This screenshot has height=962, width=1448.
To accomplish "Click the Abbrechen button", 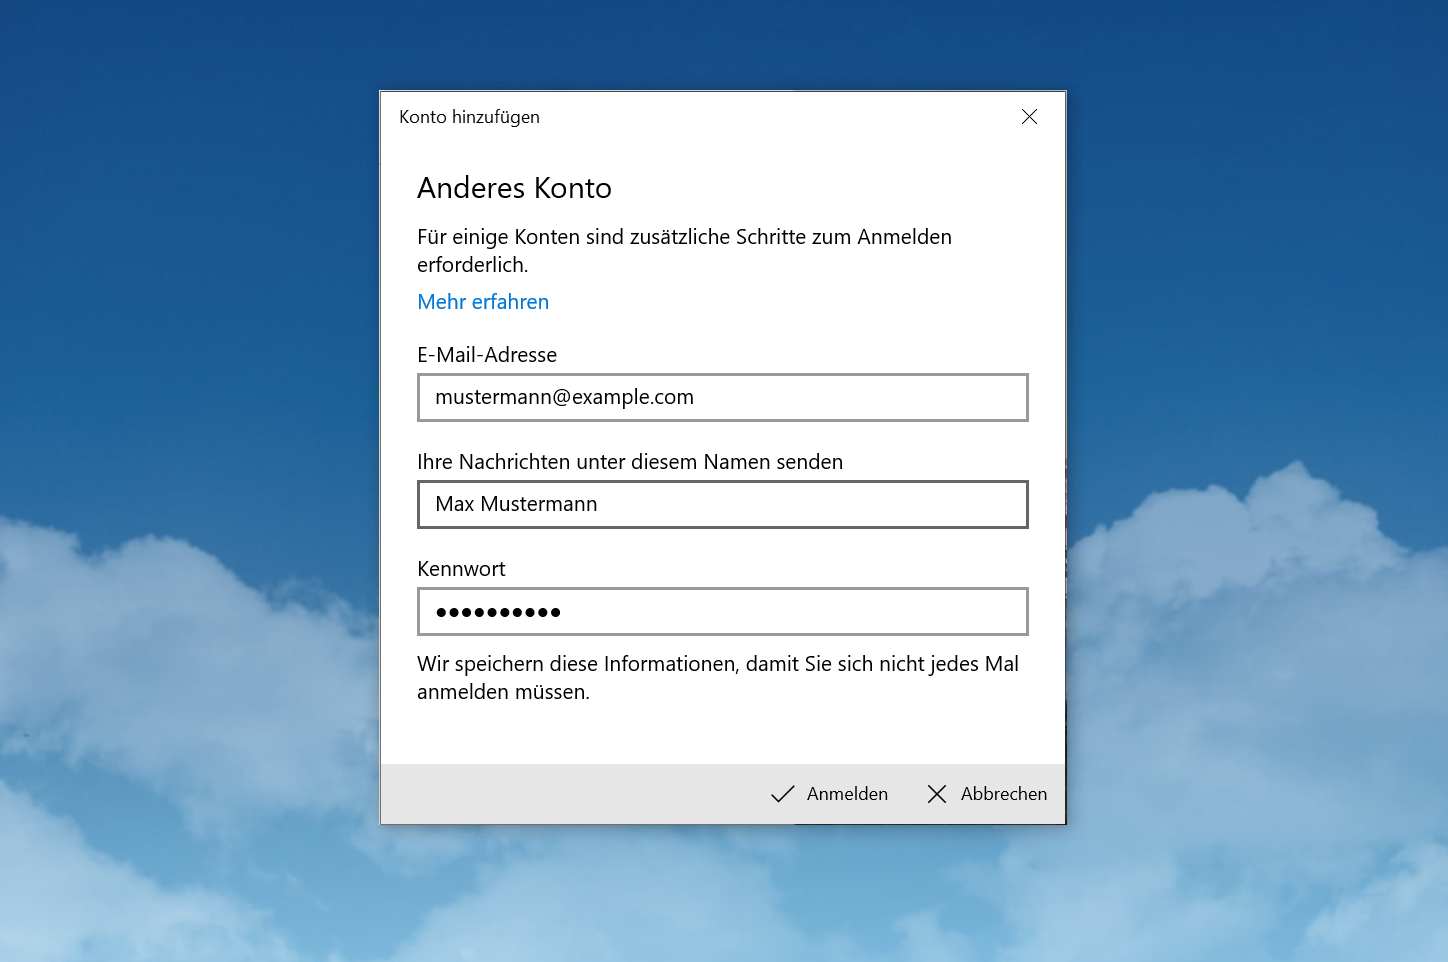I will point(987,794).
